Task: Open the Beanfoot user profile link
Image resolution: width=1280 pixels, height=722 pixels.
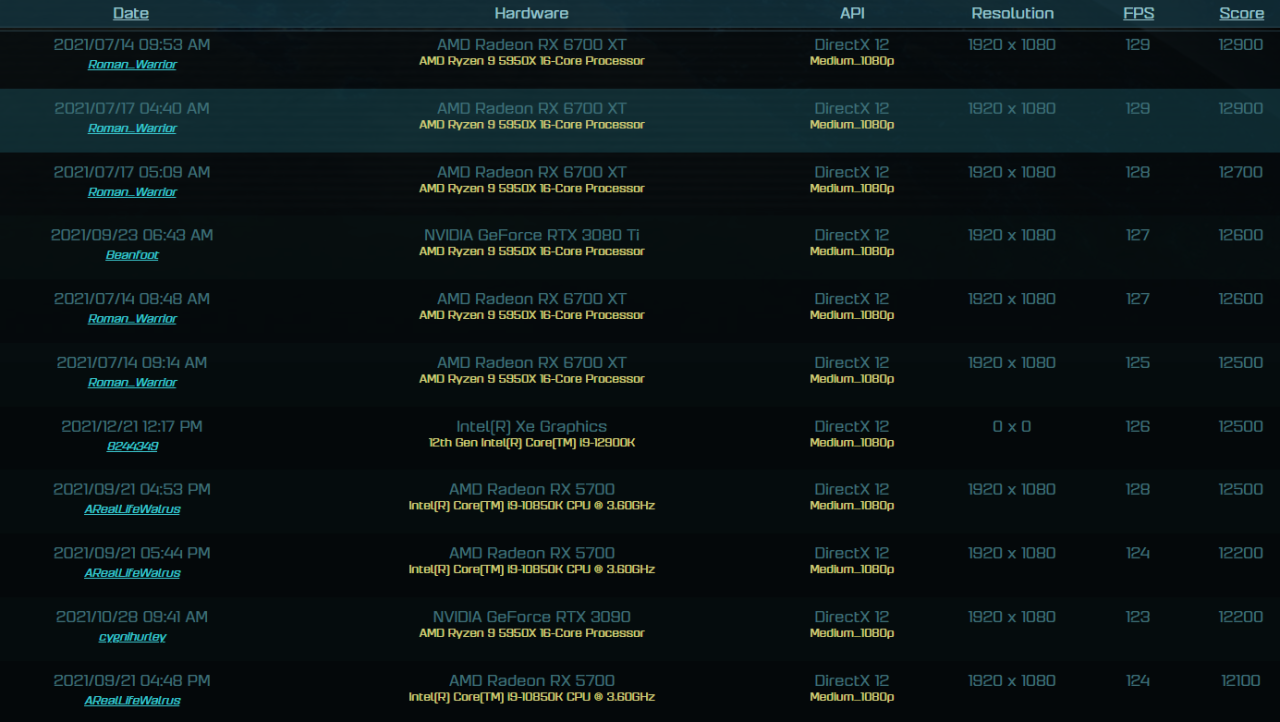Action: pos(132,255)
